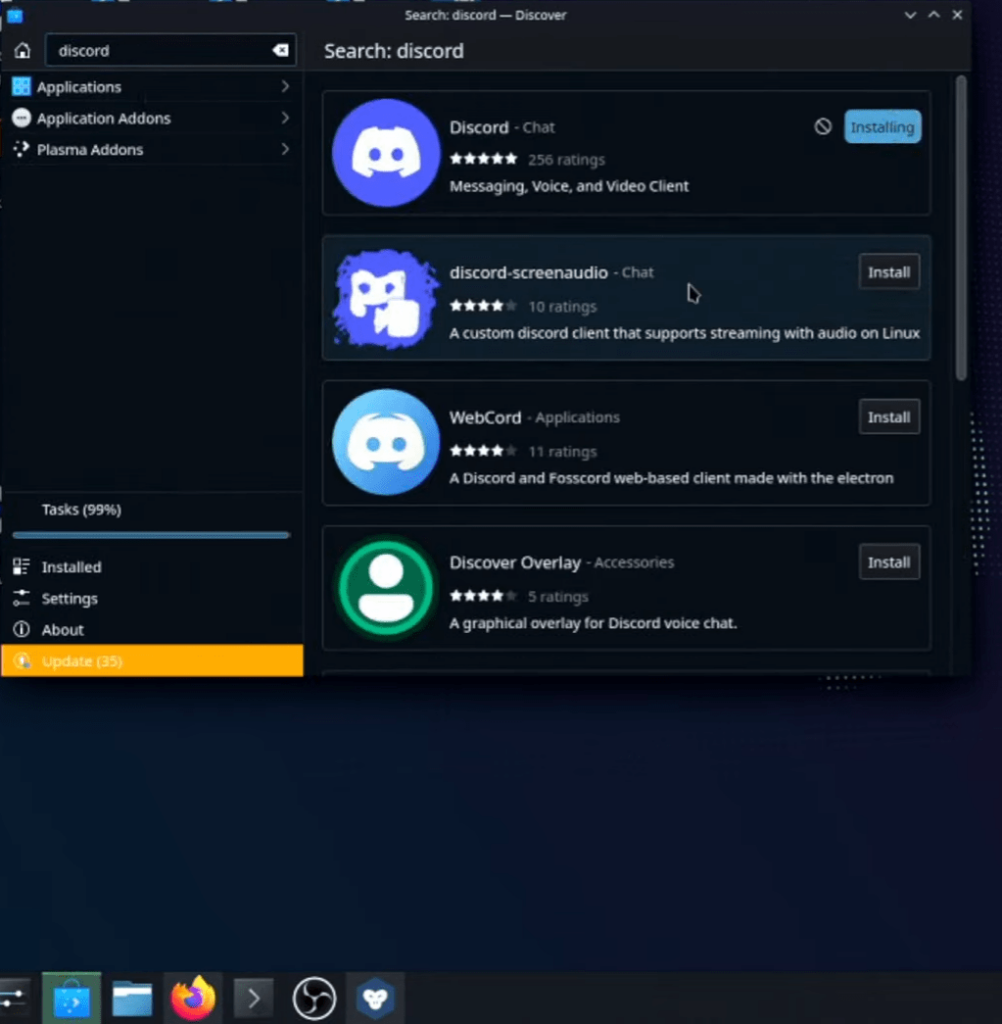Click the Discover window icon in title bar

(15, 15)
